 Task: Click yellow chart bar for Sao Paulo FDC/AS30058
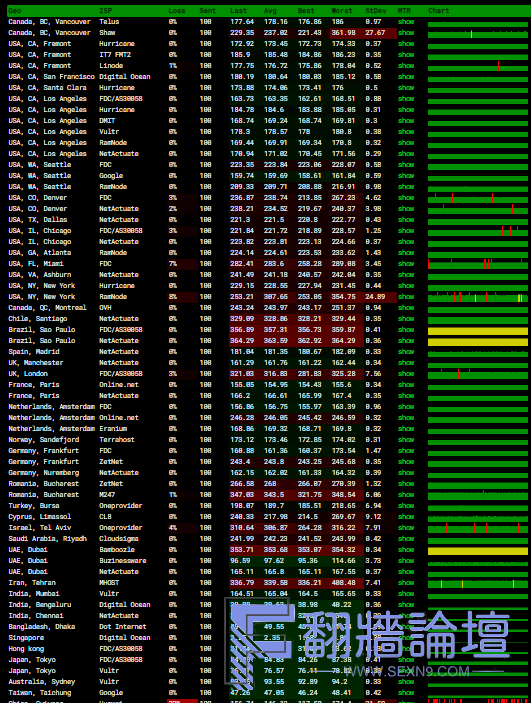pyautogui.click(x=478, y=331)
